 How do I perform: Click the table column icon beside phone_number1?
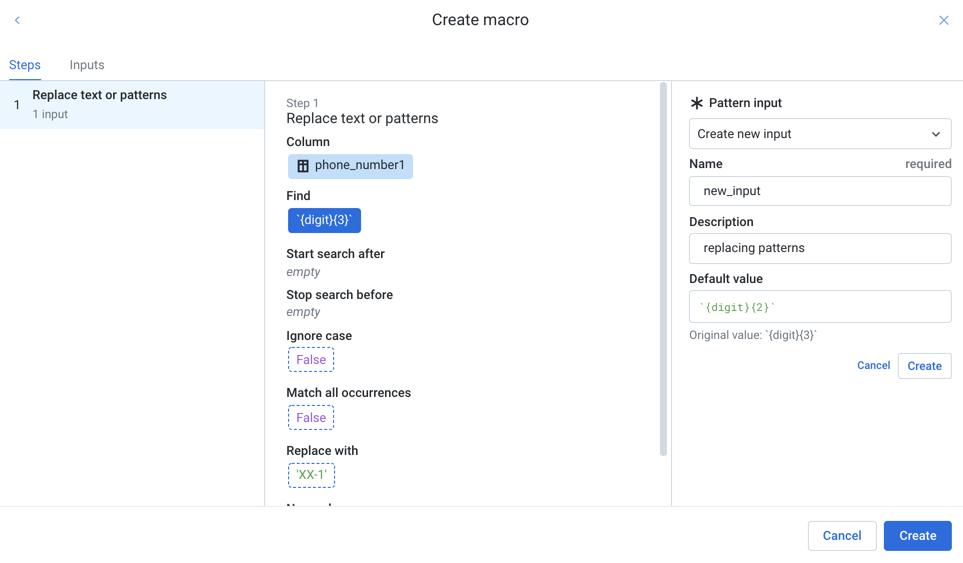coord(303,166)
